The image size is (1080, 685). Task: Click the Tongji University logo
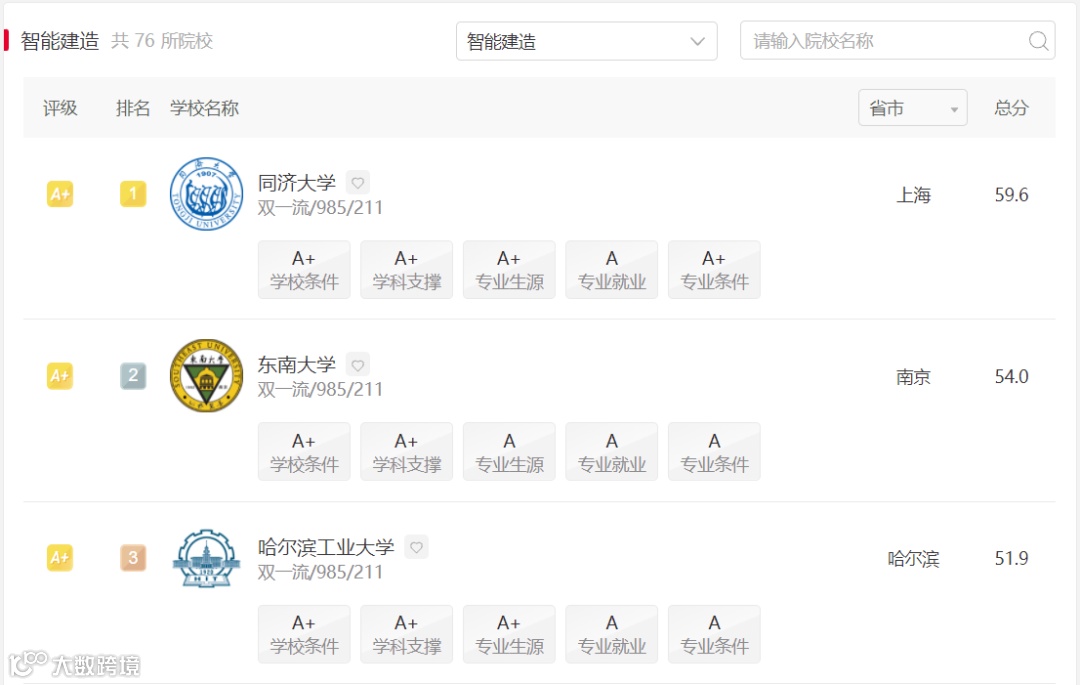tap(206, 193)
